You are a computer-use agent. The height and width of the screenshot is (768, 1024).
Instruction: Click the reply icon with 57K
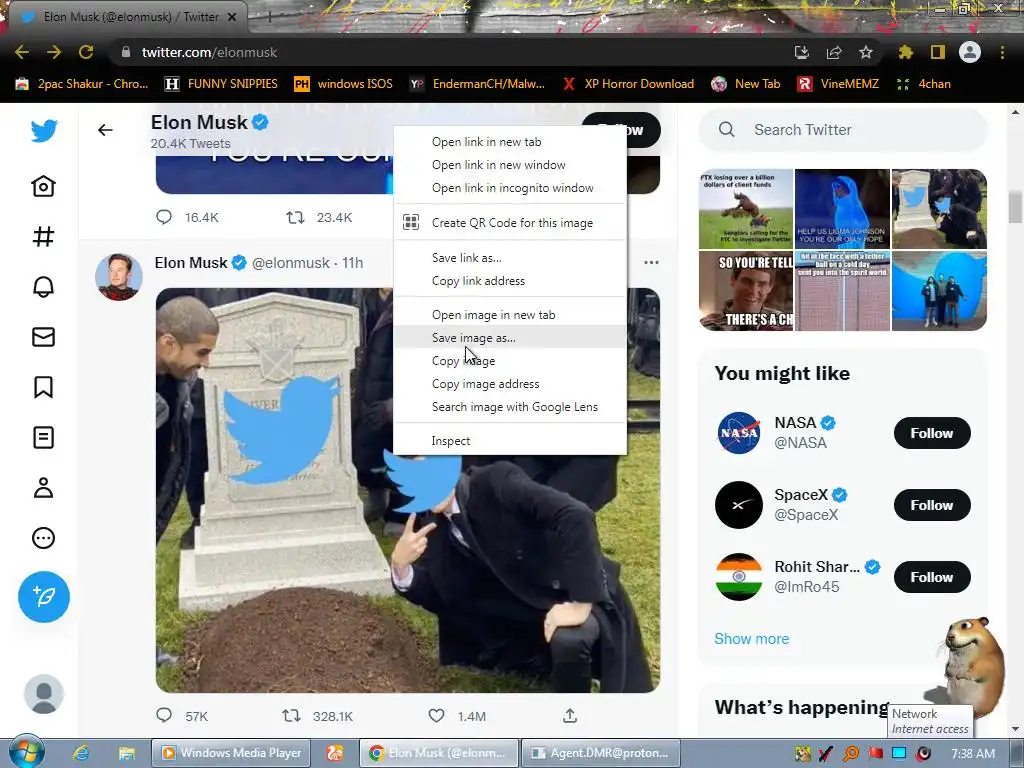[164, 716]
